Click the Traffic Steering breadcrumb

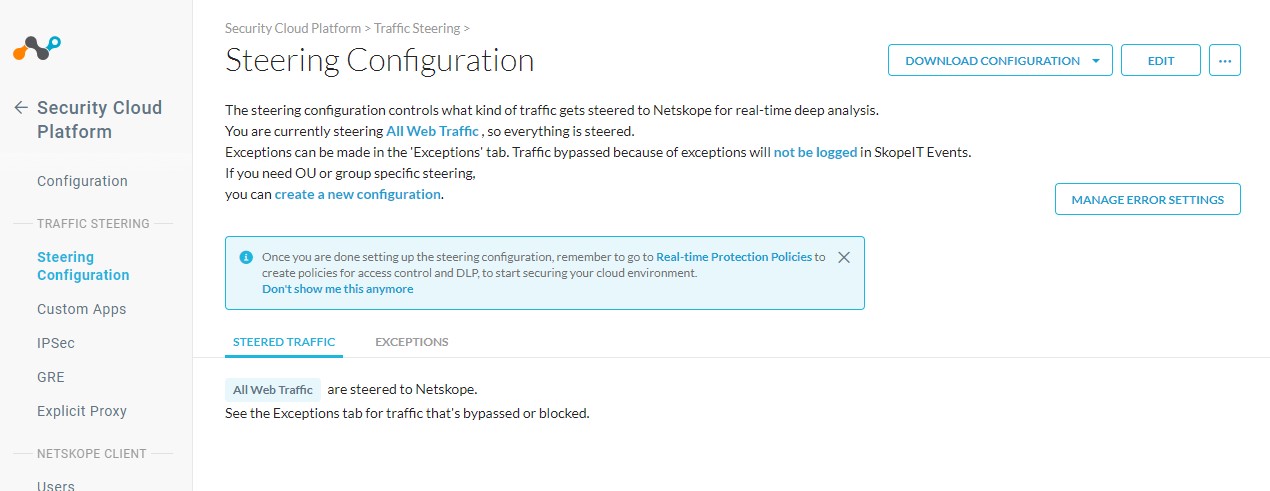417,28
